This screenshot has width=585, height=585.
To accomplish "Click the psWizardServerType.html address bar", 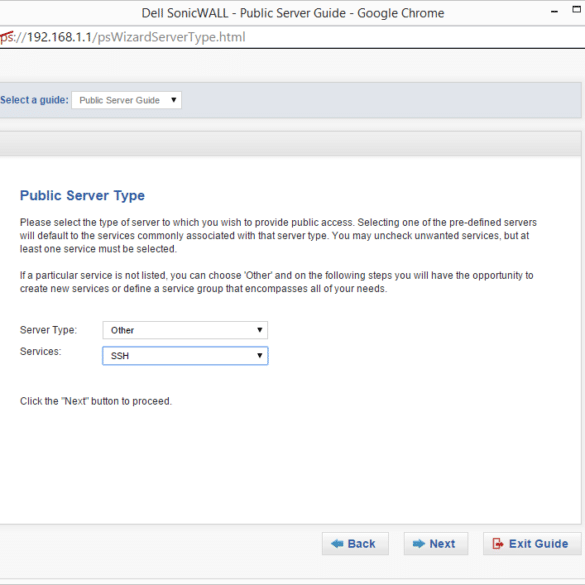I will 292,37.
